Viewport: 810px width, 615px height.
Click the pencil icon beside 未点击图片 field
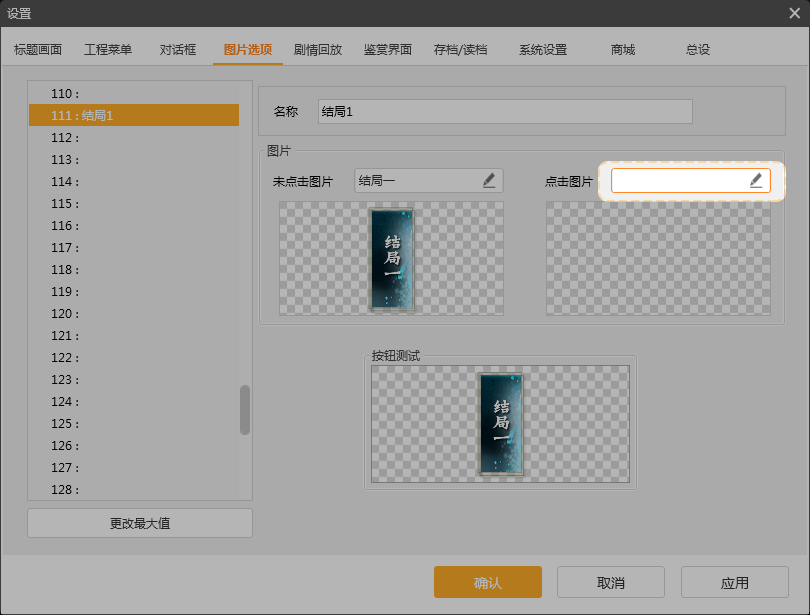[x=490, y=180]
